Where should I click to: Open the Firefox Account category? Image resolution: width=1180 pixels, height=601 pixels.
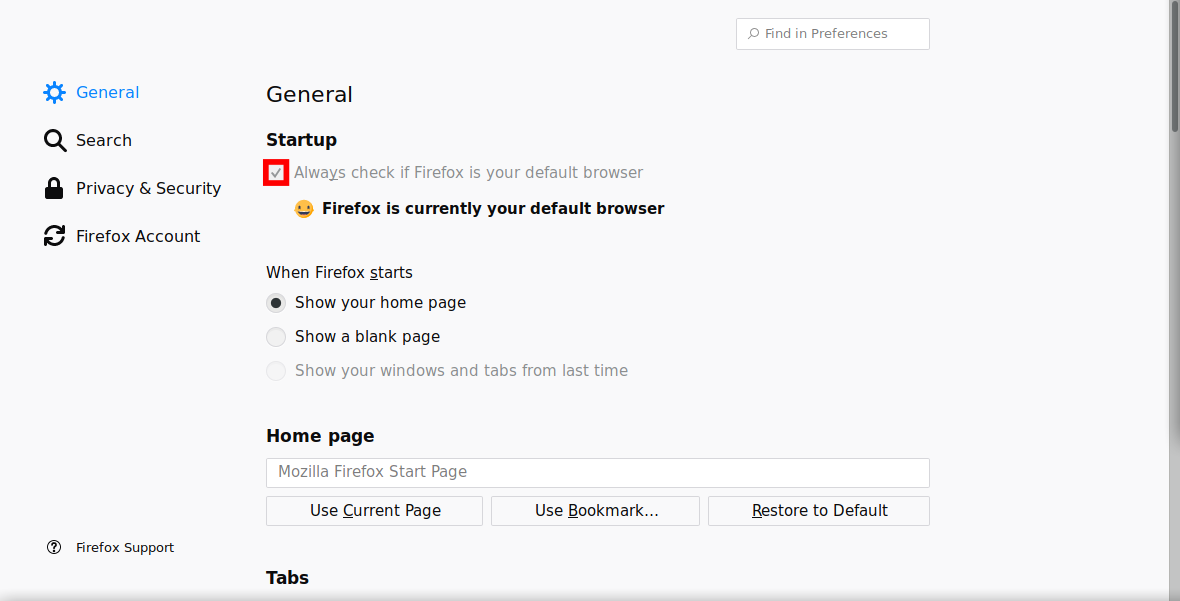pos(138,236)
